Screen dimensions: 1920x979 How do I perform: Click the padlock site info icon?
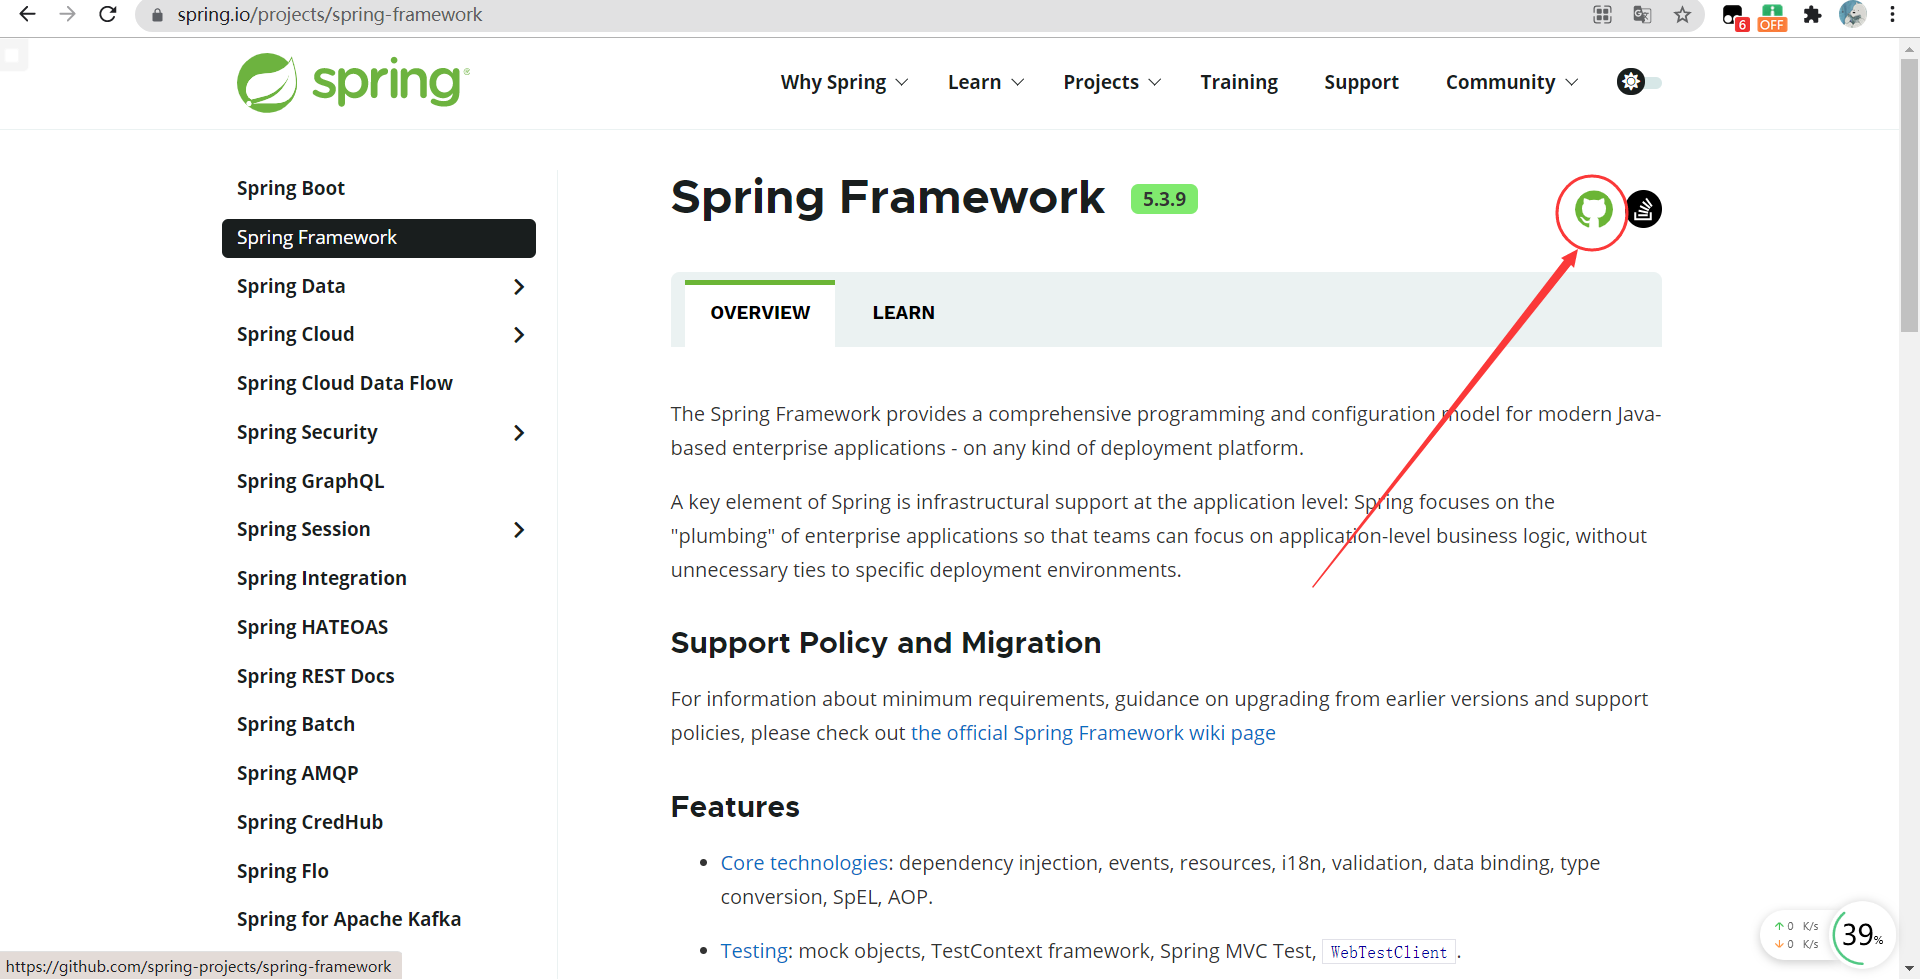157,15
